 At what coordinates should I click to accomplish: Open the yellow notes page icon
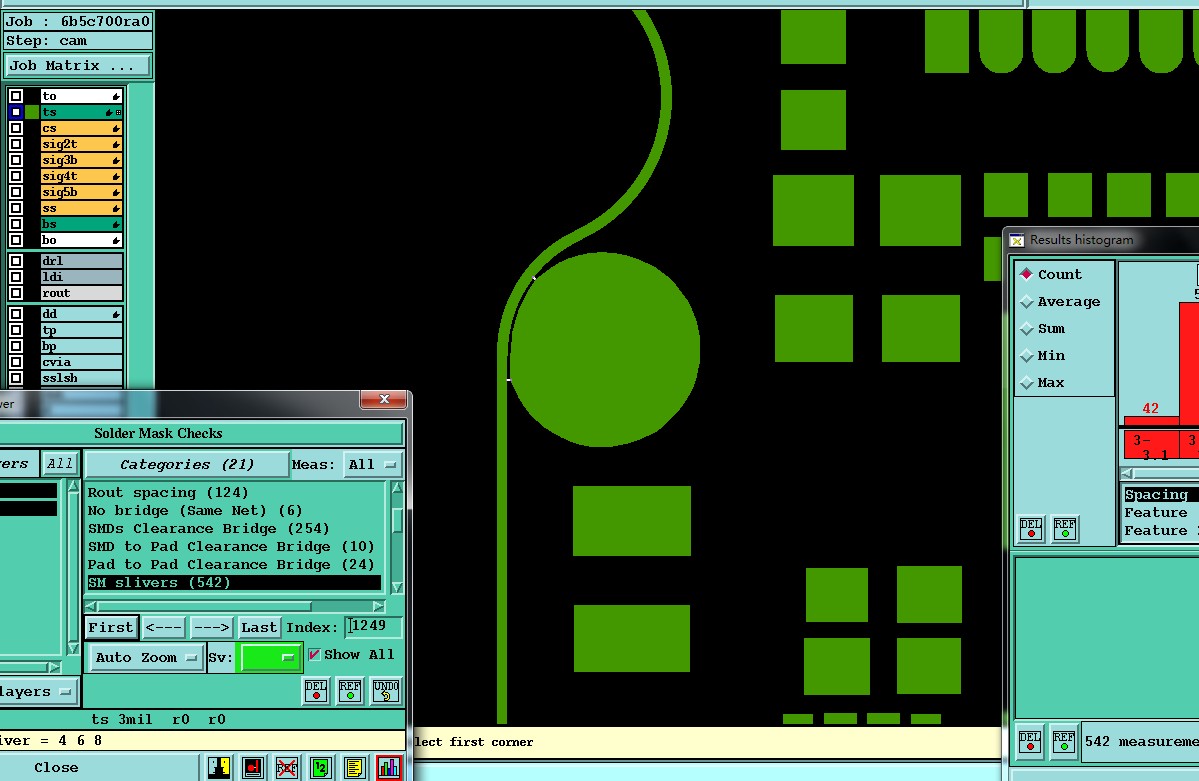pos(355,767)
